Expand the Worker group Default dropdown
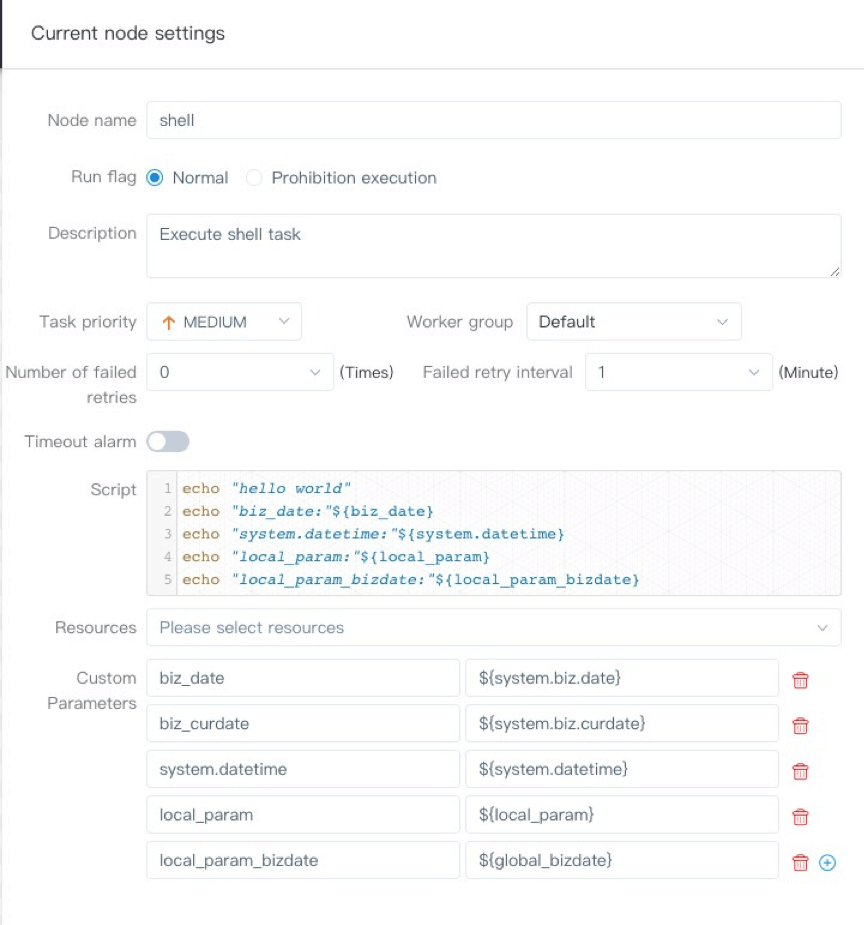Viewport: 865px width, 925px height. click(634, 322)
